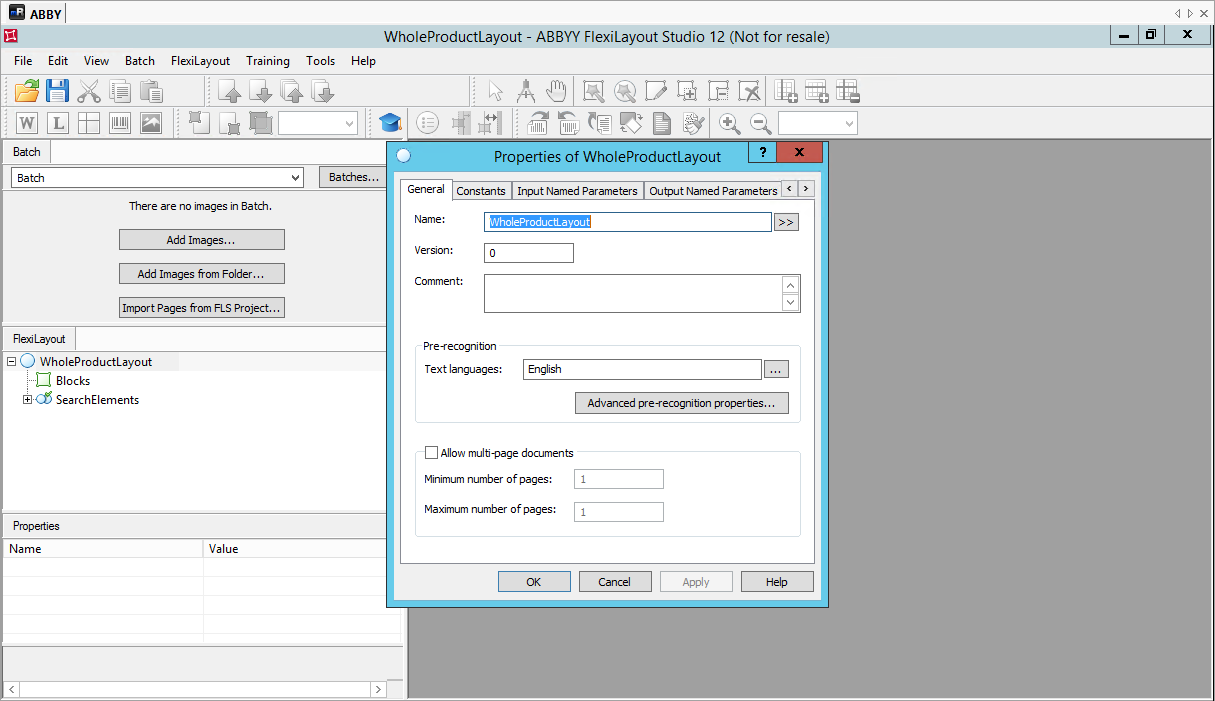Switch to Output Named Parameters tab
1215x701 pixels.
click(712, 190)
